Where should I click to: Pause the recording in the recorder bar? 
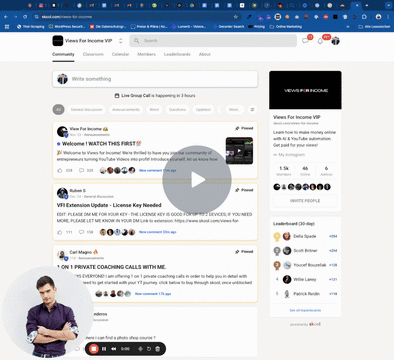pyautogui.click(x=104, y=349)
